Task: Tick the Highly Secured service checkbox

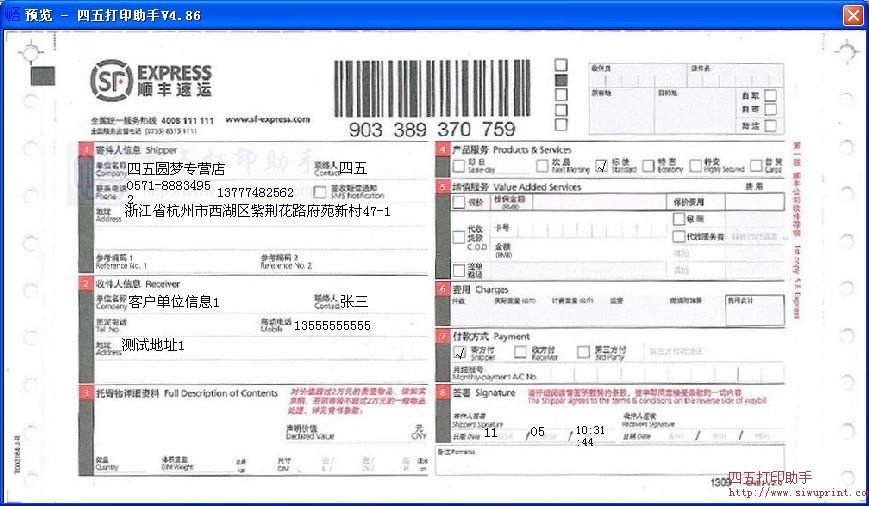Action: (x=696, y=166)
